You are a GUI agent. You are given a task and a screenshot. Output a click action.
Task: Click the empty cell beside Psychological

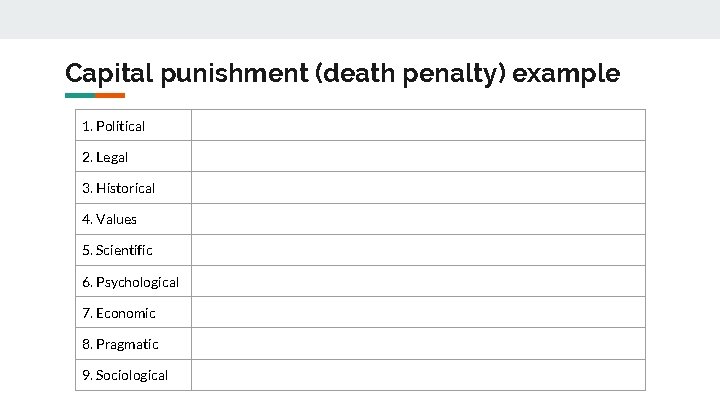coord(418,281)
